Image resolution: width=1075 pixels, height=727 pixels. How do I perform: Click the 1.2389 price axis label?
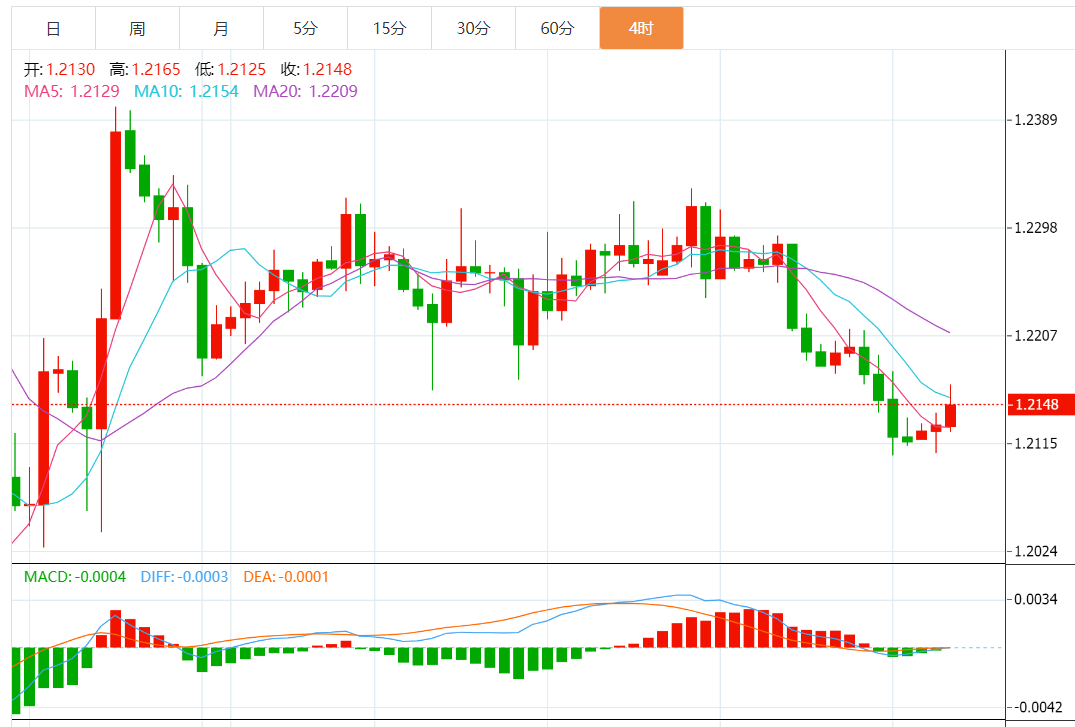pyautogui.click(x=1036, y=120)
